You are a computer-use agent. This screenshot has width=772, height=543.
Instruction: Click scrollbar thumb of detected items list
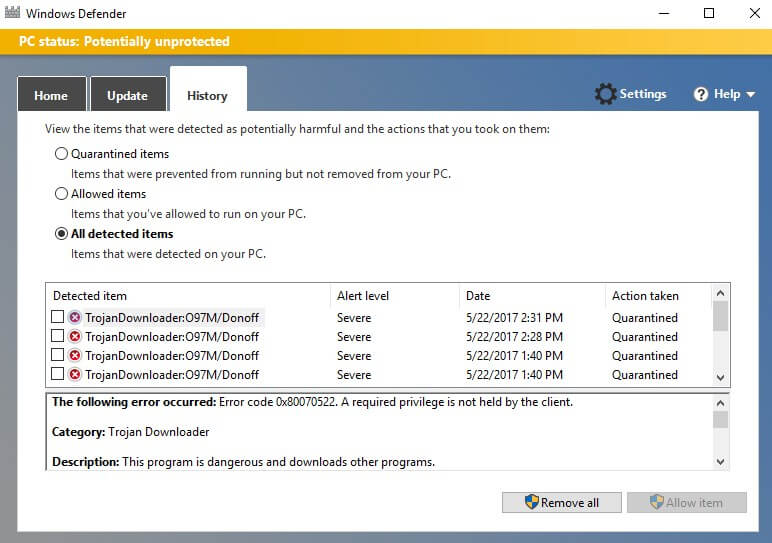point(720,316)
